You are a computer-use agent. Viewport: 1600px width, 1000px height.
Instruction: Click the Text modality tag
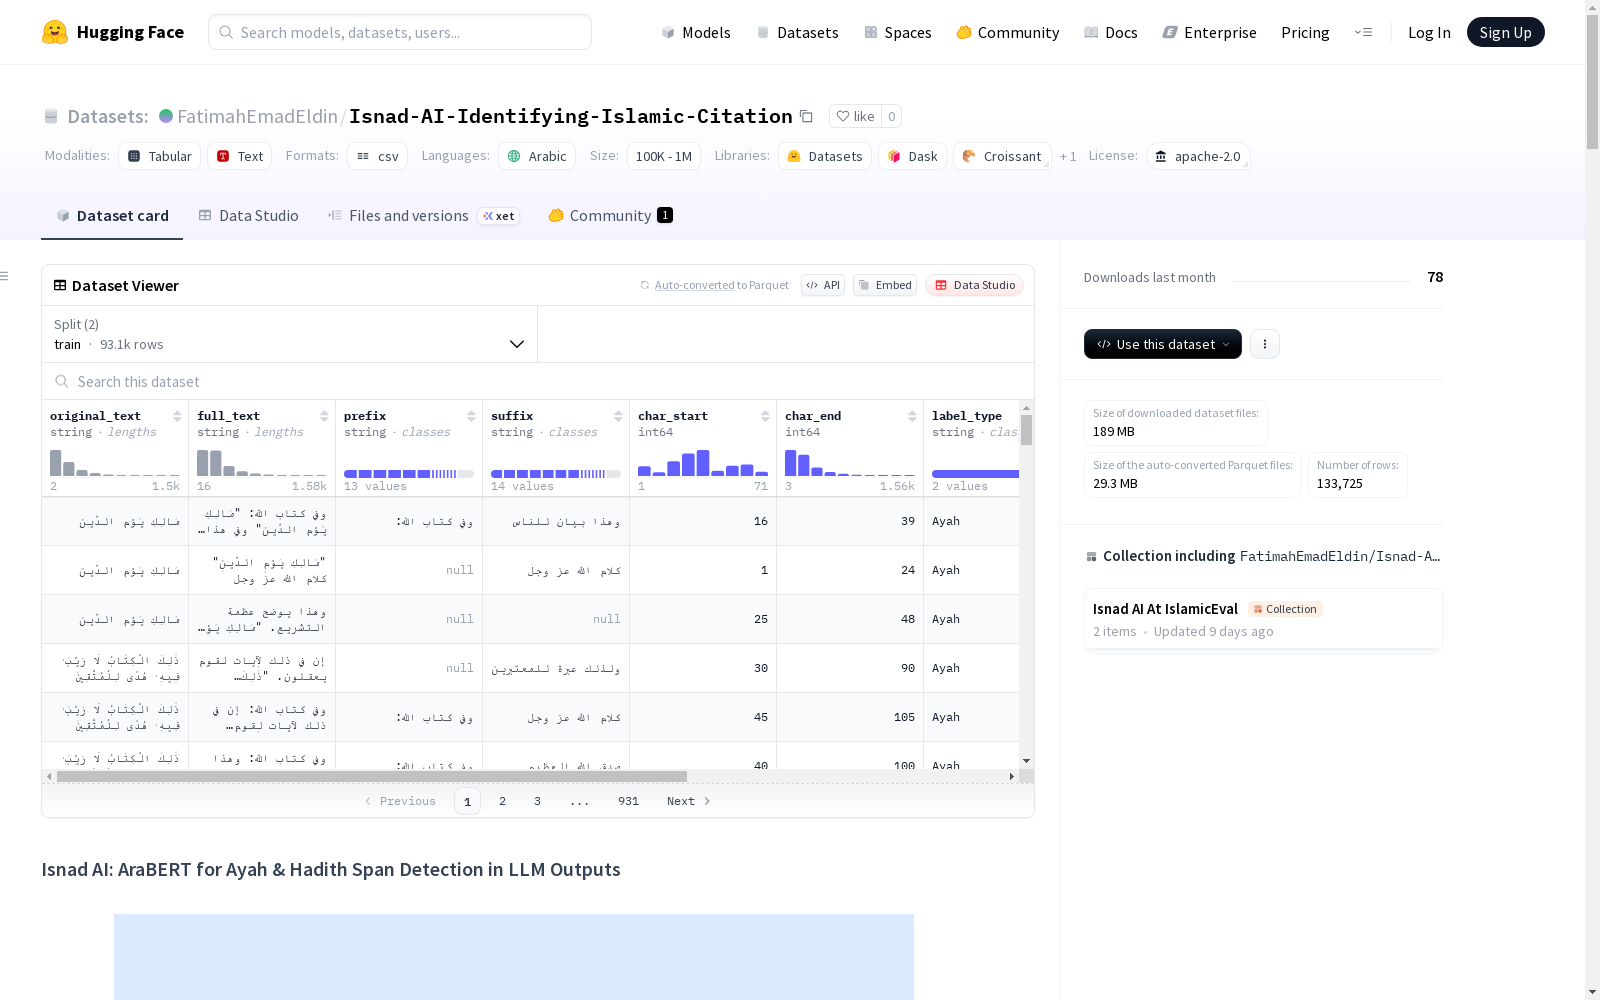[x=240, y=156]
